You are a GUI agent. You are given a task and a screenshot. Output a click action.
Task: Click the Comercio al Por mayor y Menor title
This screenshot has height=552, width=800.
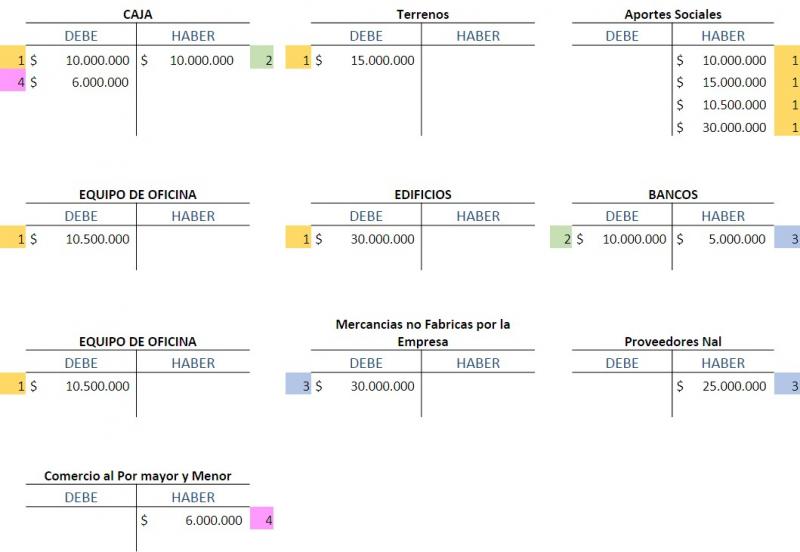(137, 476)
